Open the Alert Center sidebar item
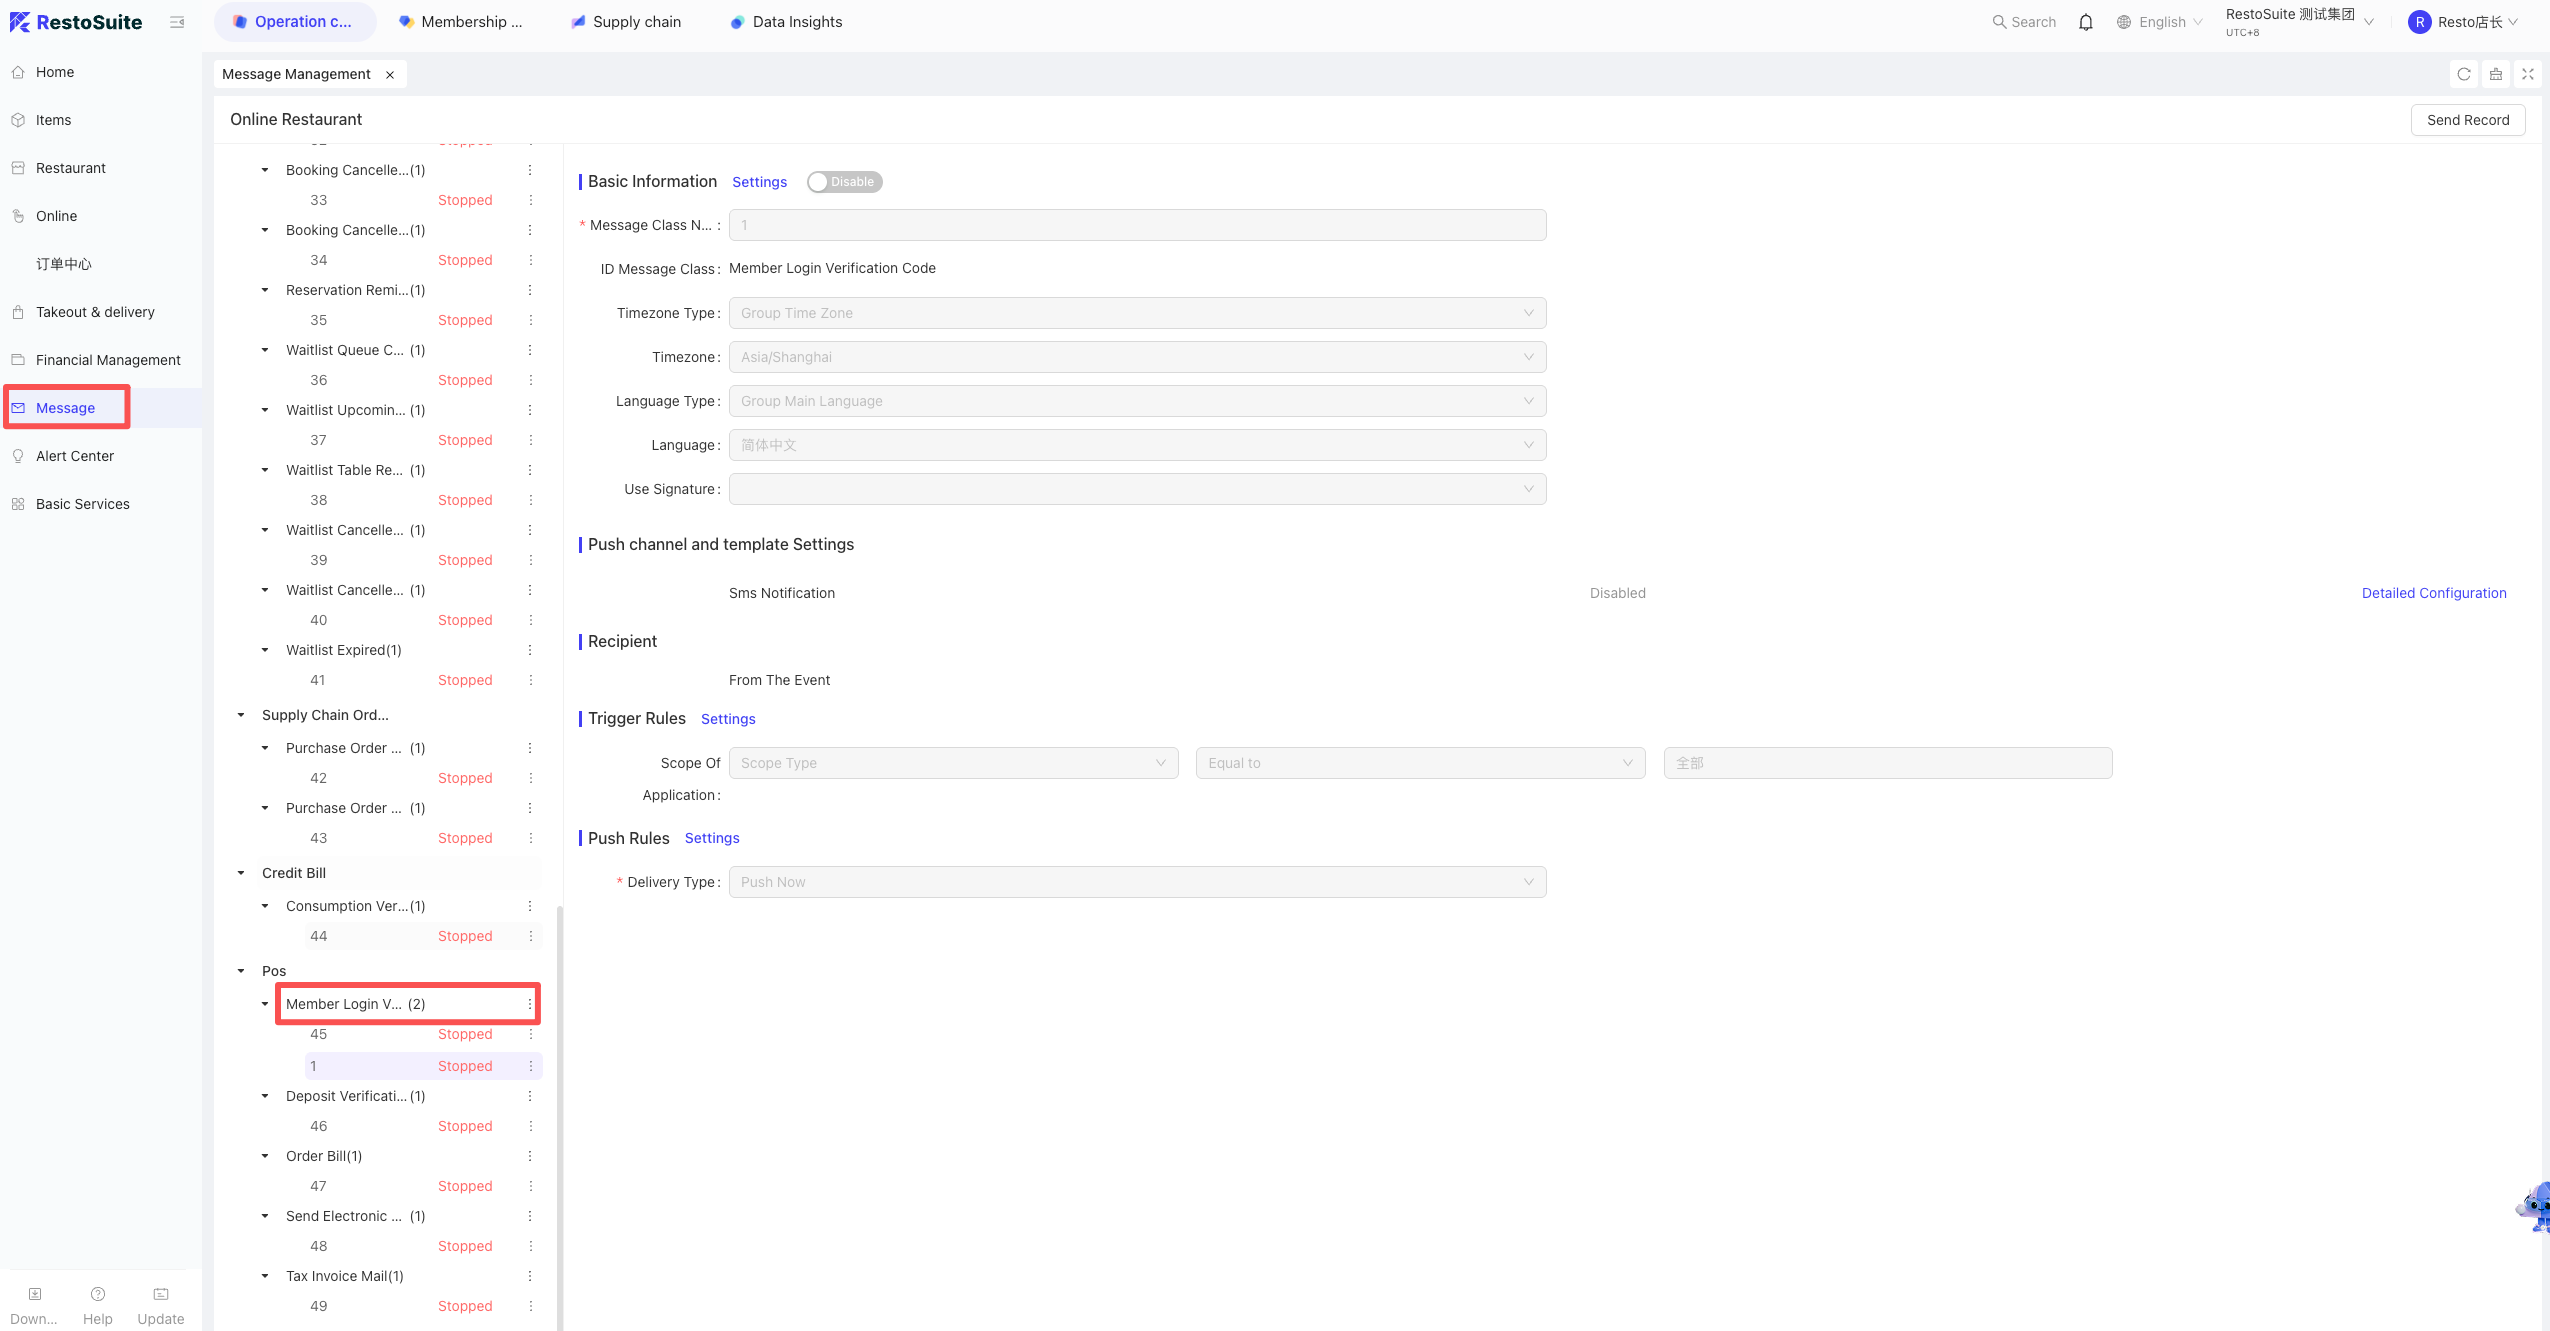The height and width of the screenshot is (1331, 2550). [75, 456]
